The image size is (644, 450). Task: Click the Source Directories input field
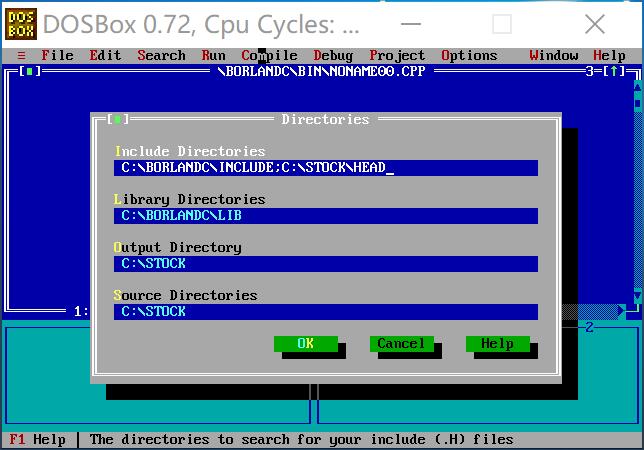coord(326,312)
